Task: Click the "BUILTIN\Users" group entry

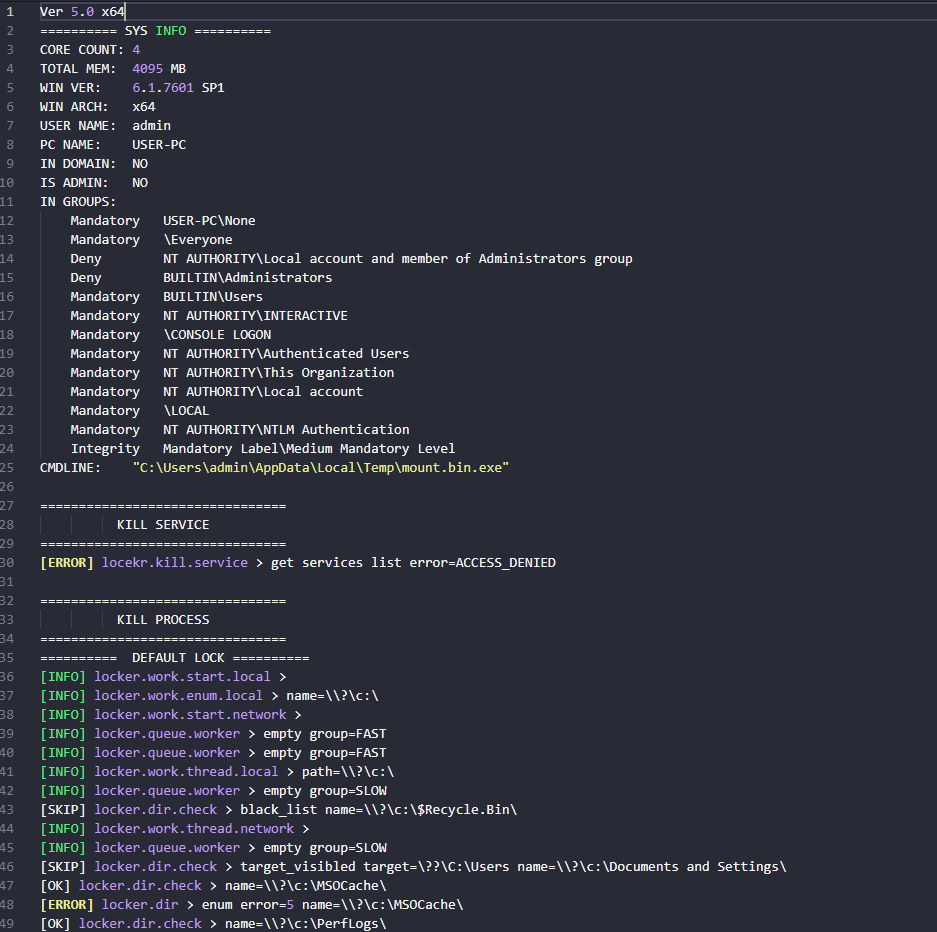Action: click(x=213, y=297)
